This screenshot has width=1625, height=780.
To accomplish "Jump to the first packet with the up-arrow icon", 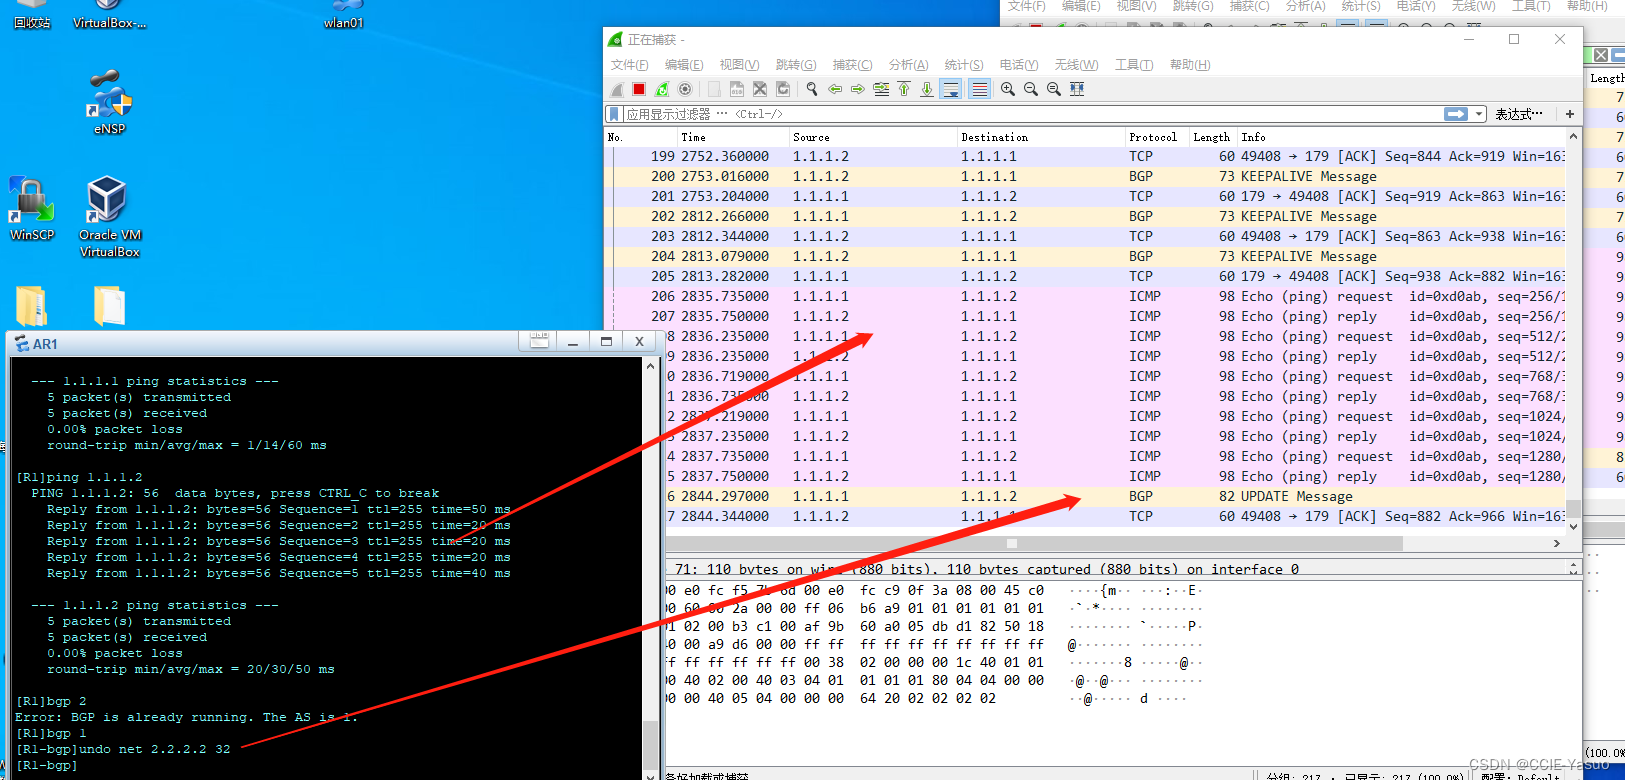I will (x=904, y=89).
